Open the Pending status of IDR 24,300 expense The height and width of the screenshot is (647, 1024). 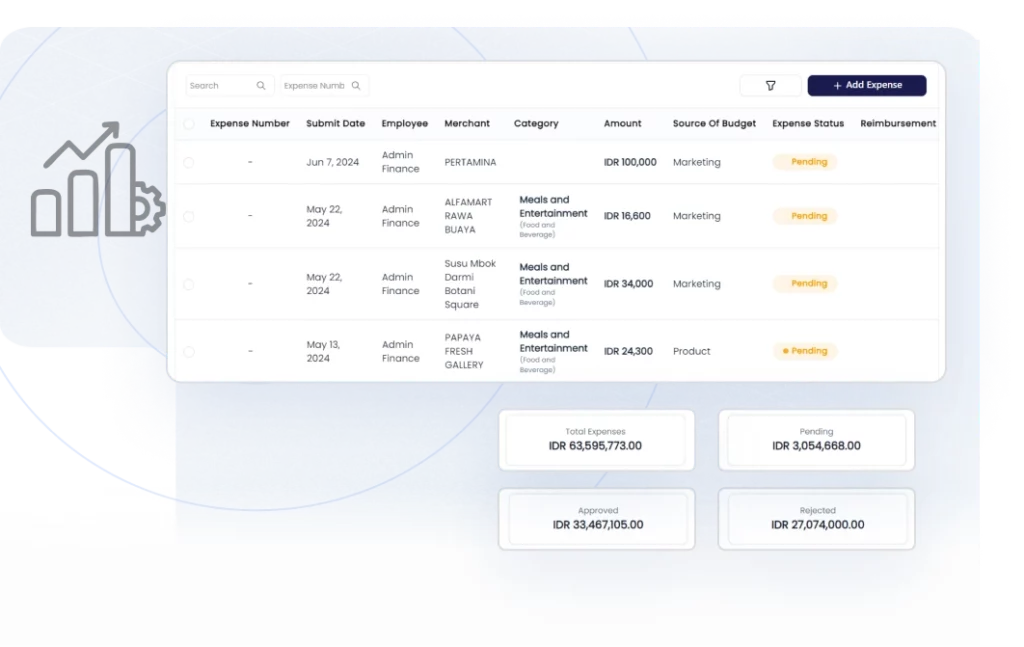coord(805,351)
